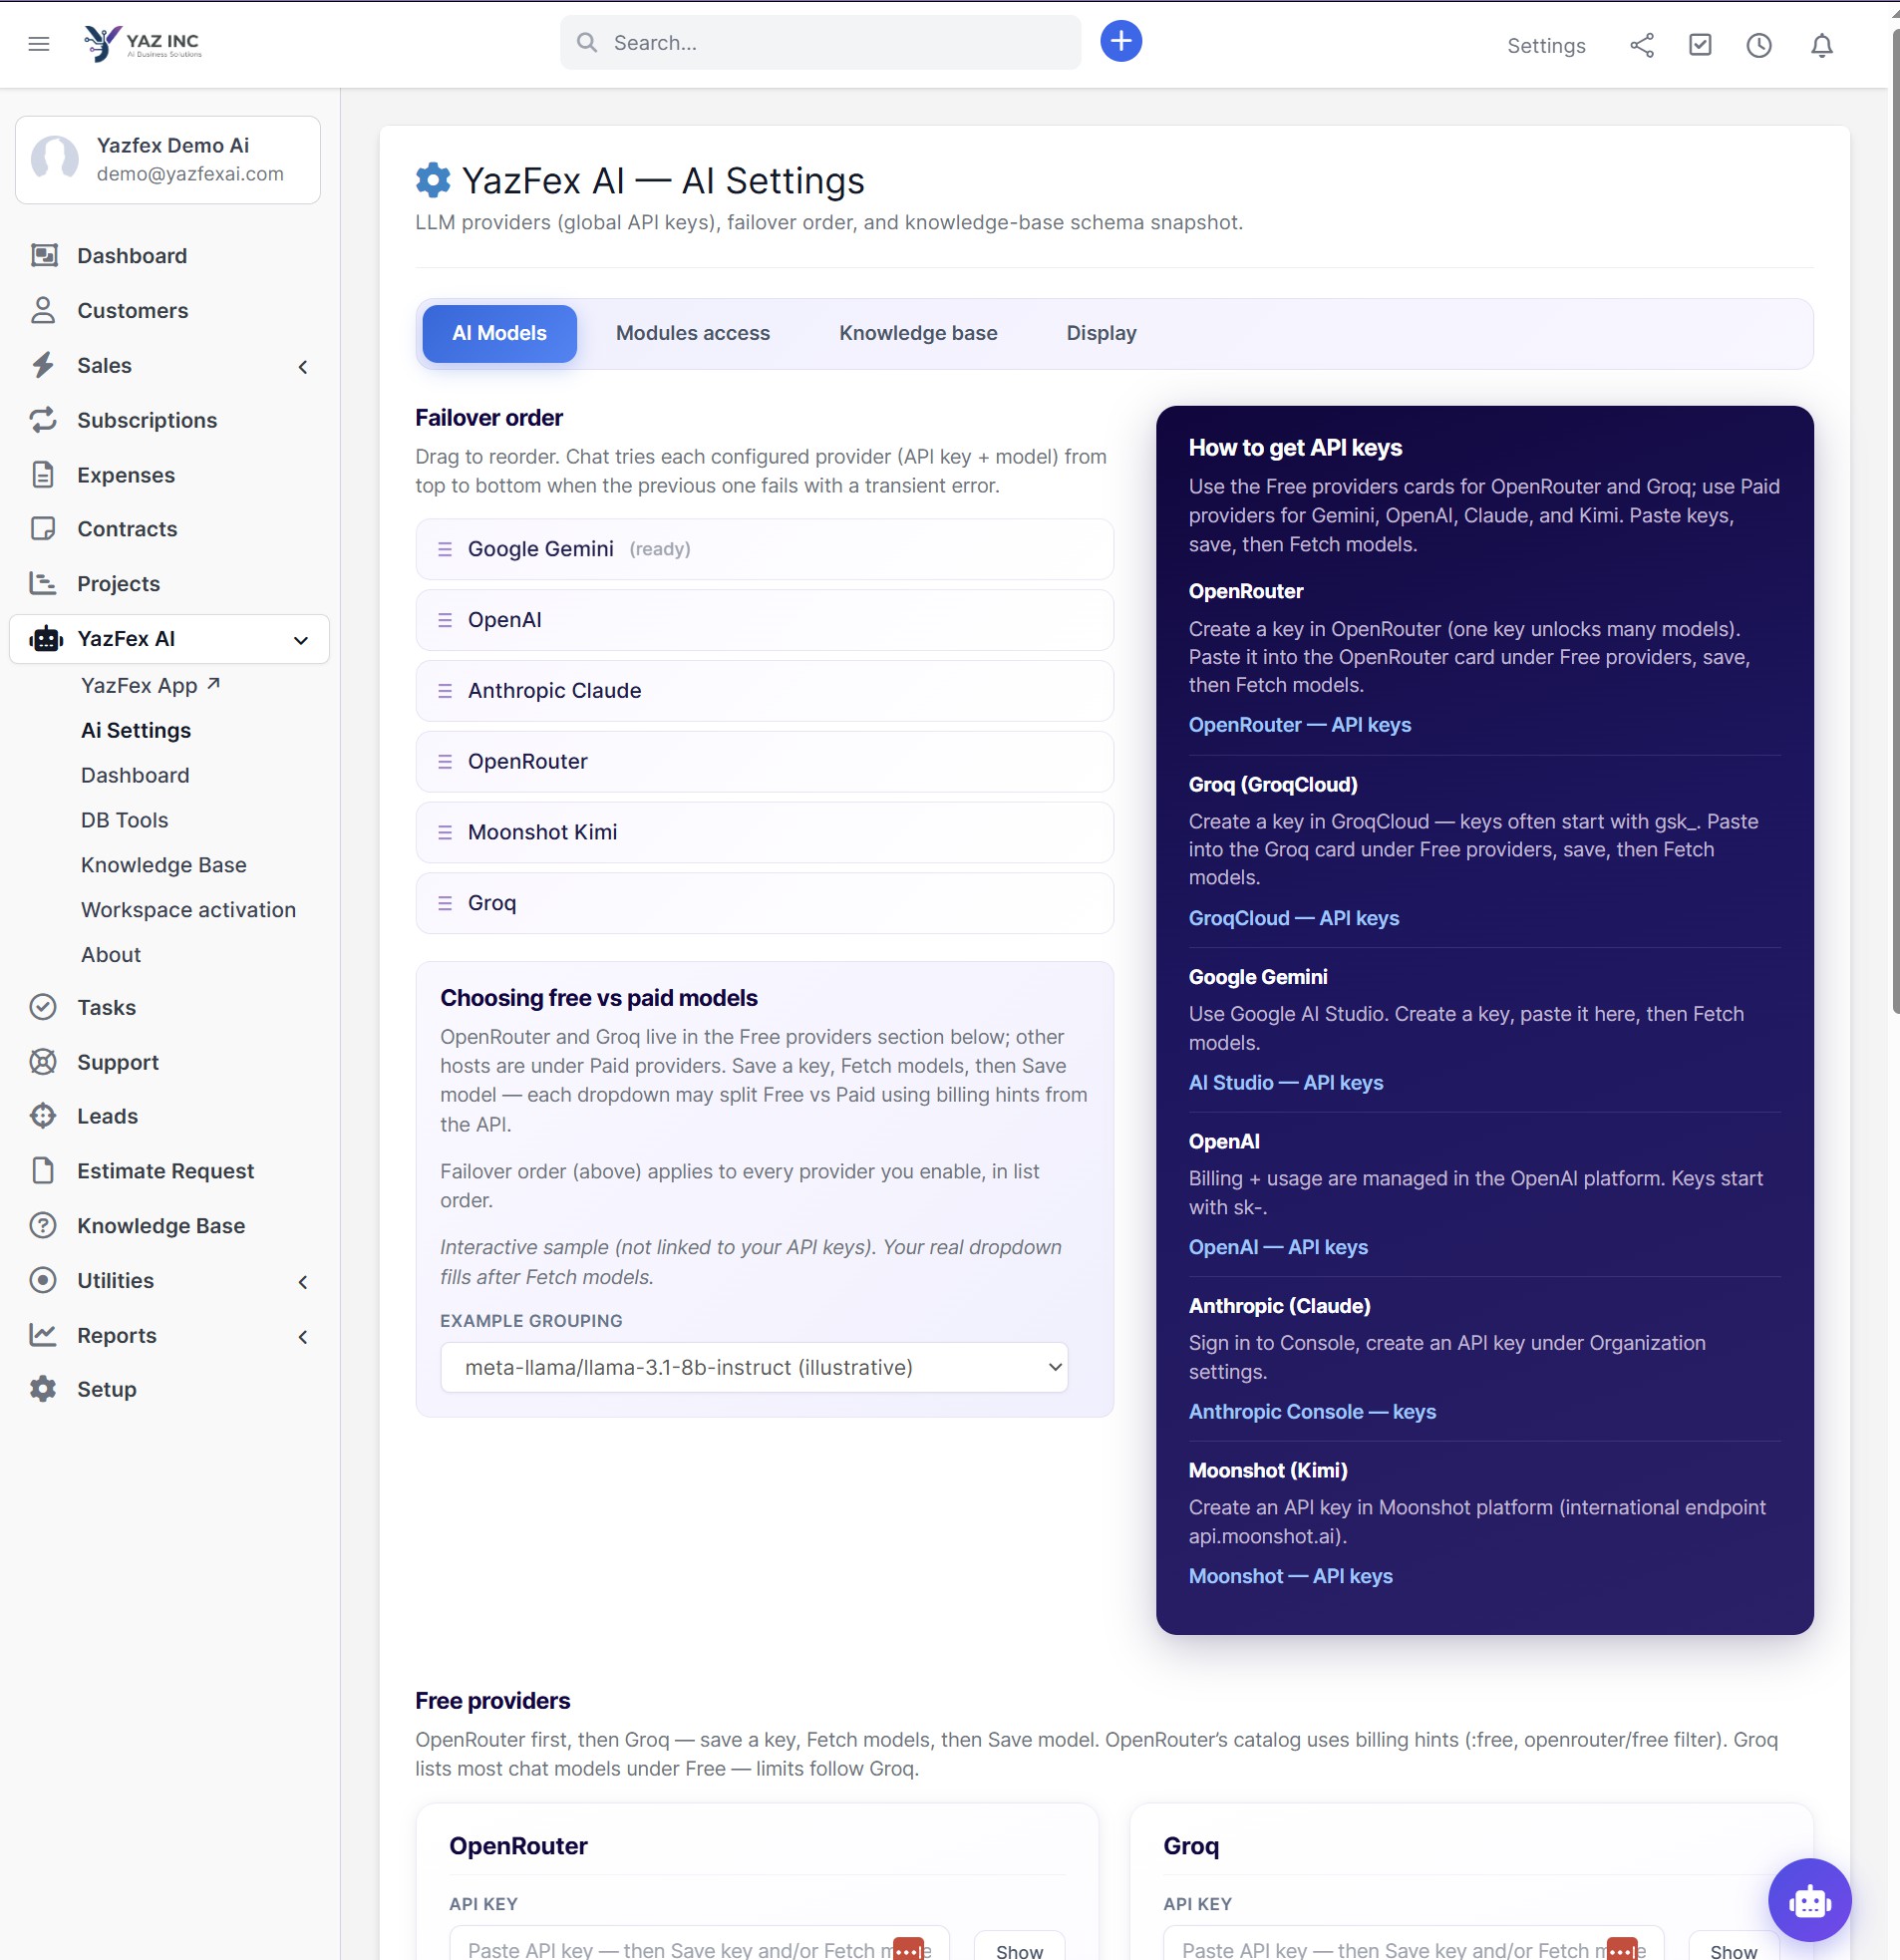Click the Tasks checkmark circle icon

coord(43,1007)
